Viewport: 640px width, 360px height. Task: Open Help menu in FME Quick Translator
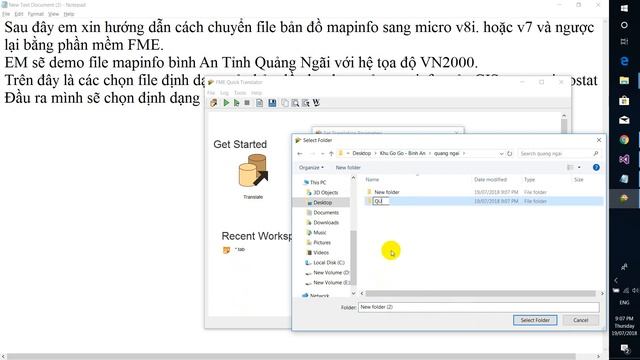point(256,93)
